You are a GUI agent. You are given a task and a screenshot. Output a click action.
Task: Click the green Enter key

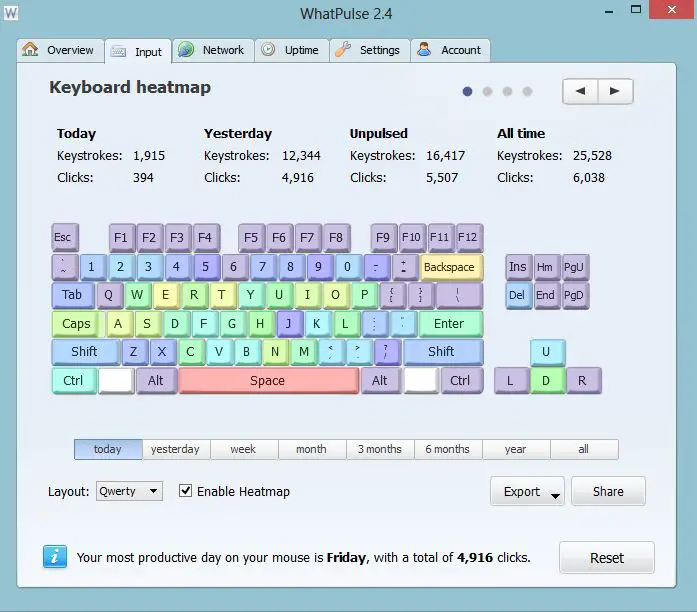pos(451,324)
